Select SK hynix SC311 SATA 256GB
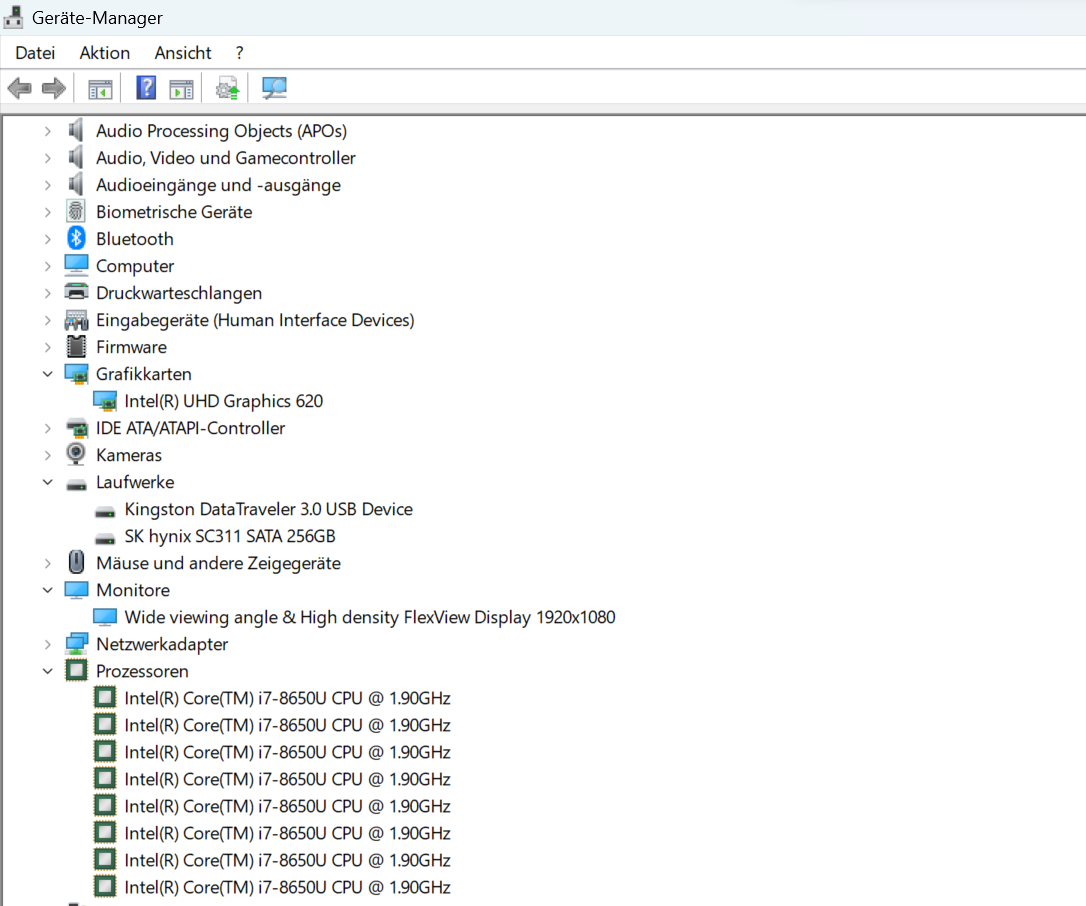 [x=229, y=535]
